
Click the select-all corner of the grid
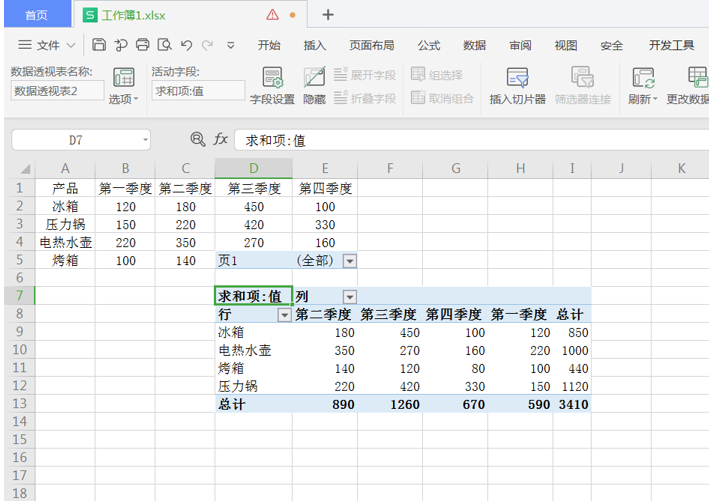(20, 168)
